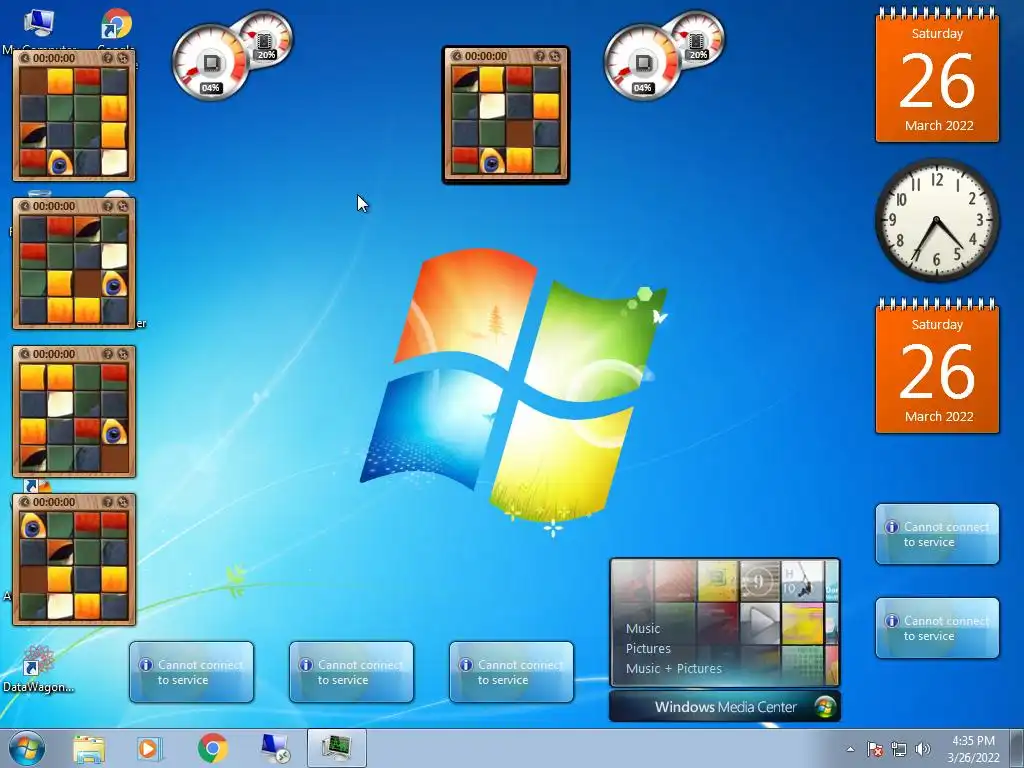Click film countdown 9 thumbnail in Media Center
Image resolution: width=1024 pixels, height=768 pixels.
(760, 581)
